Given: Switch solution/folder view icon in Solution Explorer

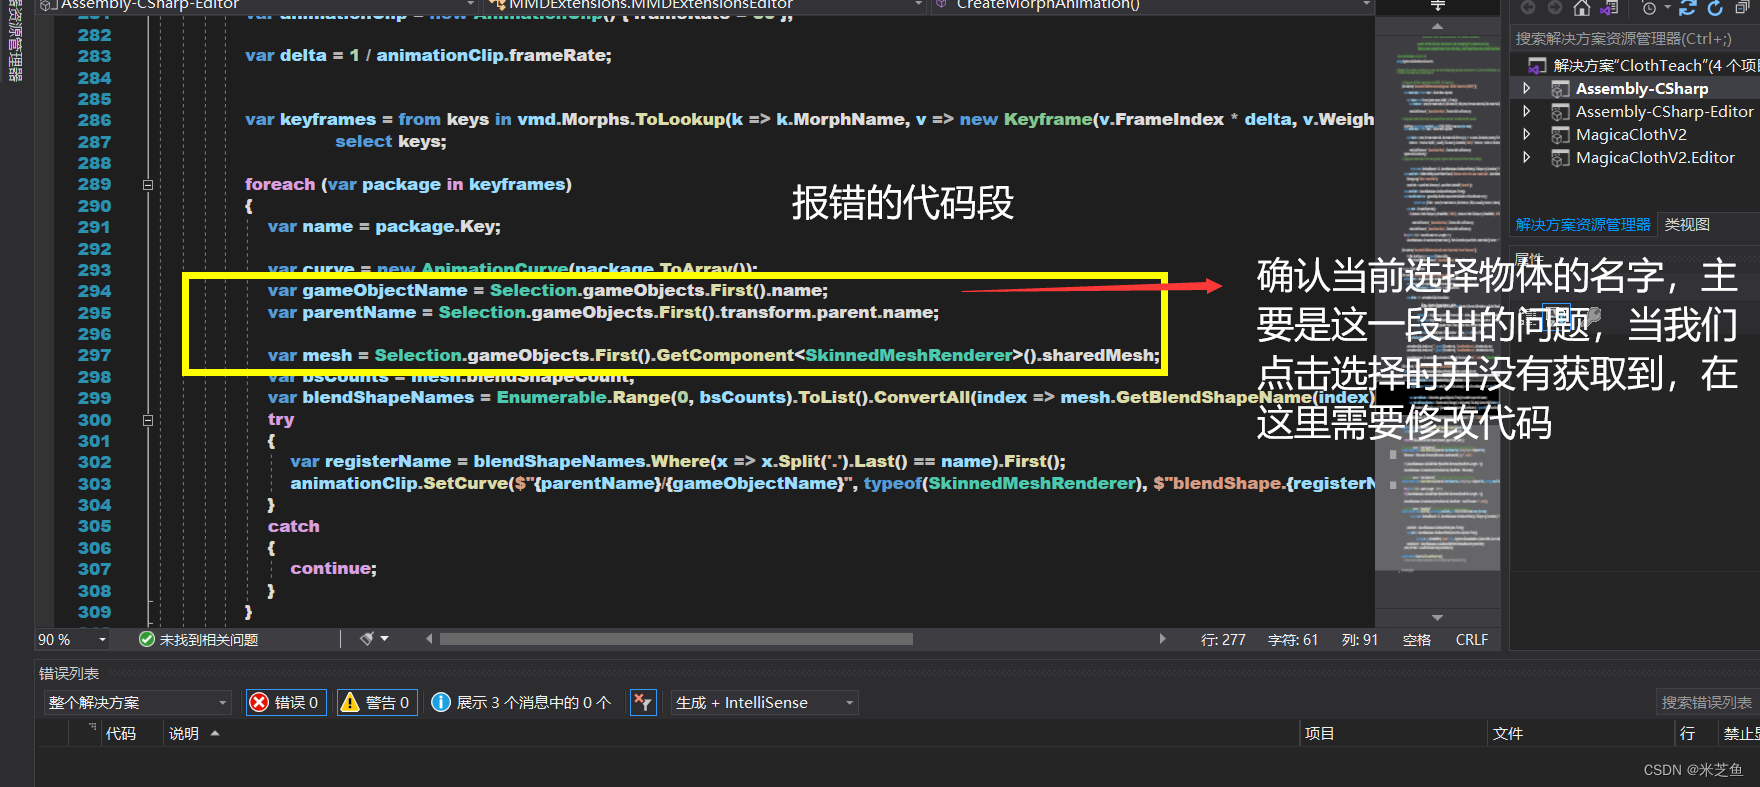Looking at the screenshot, I should pos(1609,8).
